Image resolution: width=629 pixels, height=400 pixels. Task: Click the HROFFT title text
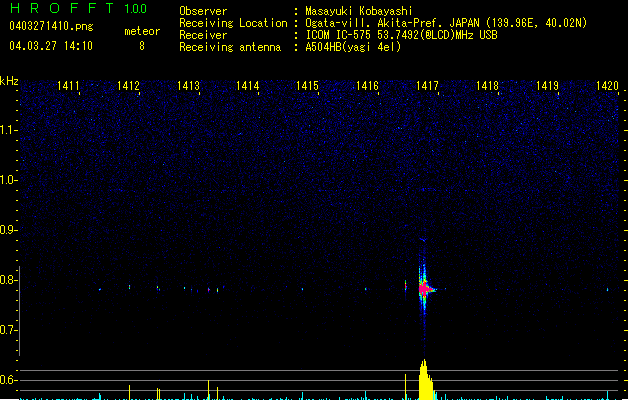tap(60, 9)
